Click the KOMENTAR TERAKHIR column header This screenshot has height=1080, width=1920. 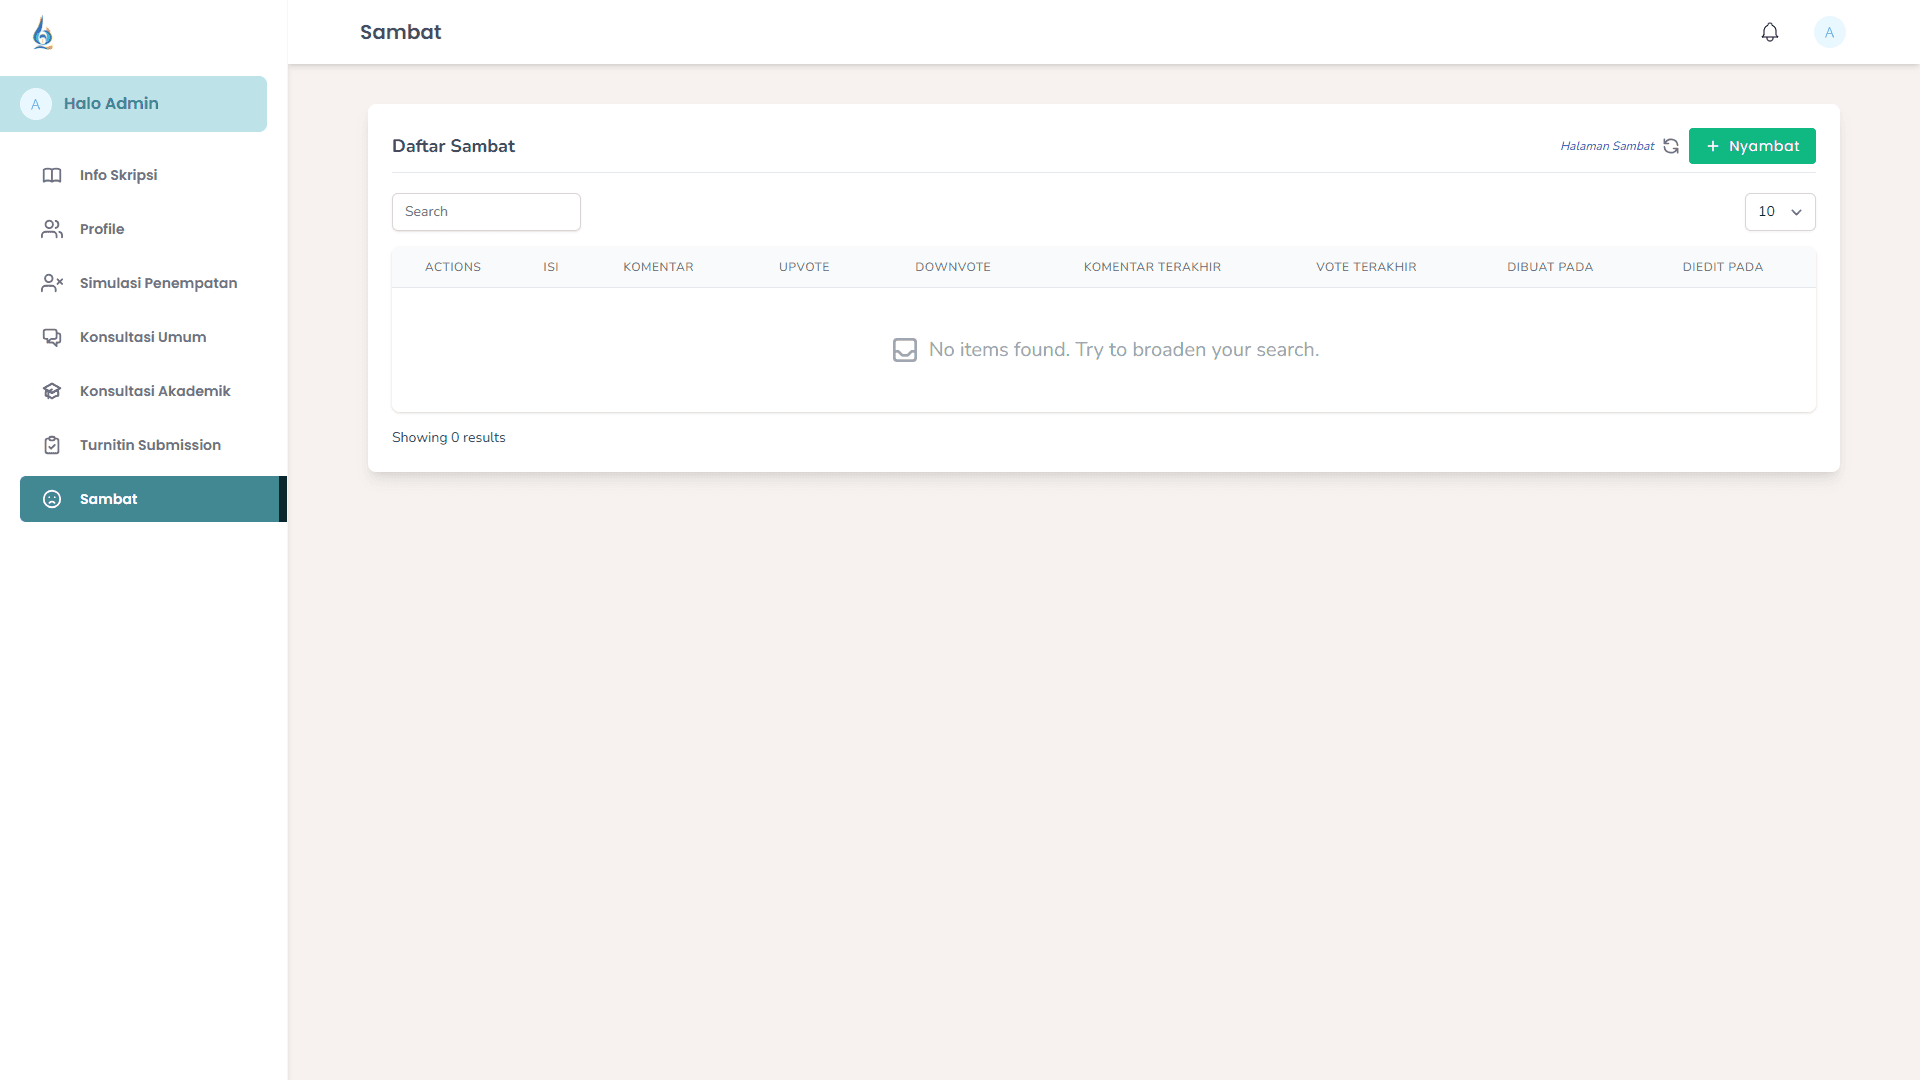[x=1151, y=267]
